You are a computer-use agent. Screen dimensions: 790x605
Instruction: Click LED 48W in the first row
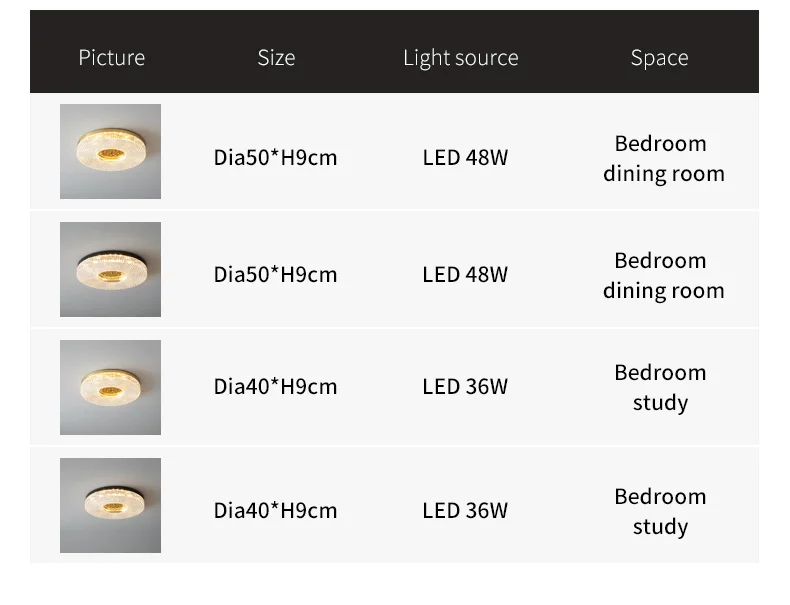point(465,157)
